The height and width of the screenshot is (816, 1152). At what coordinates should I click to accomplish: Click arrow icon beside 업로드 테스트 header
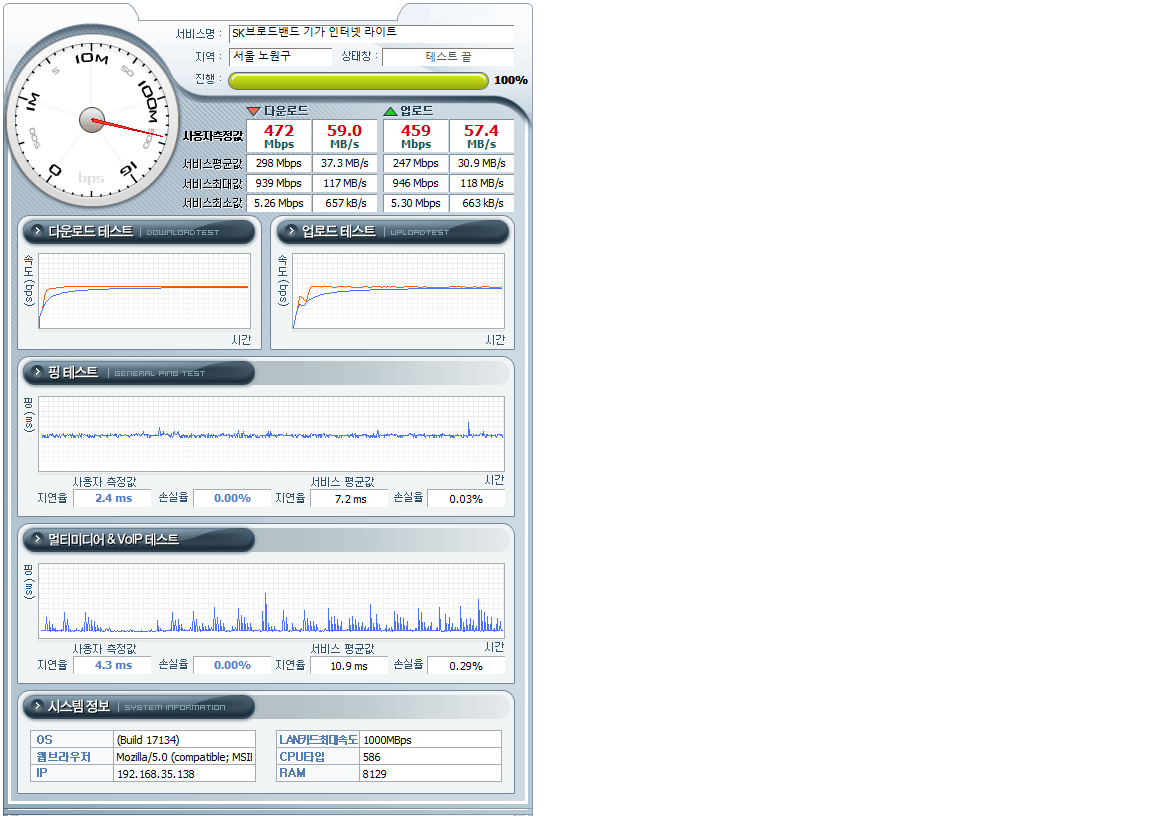pyautogui.click(x=291, y=232)
